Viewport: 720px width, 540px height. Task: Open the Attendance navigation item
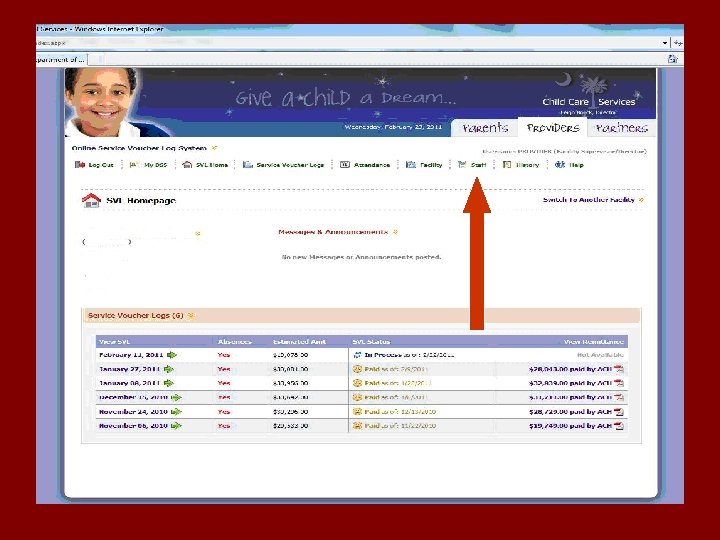pyautogui.click(x=365, y=165)
